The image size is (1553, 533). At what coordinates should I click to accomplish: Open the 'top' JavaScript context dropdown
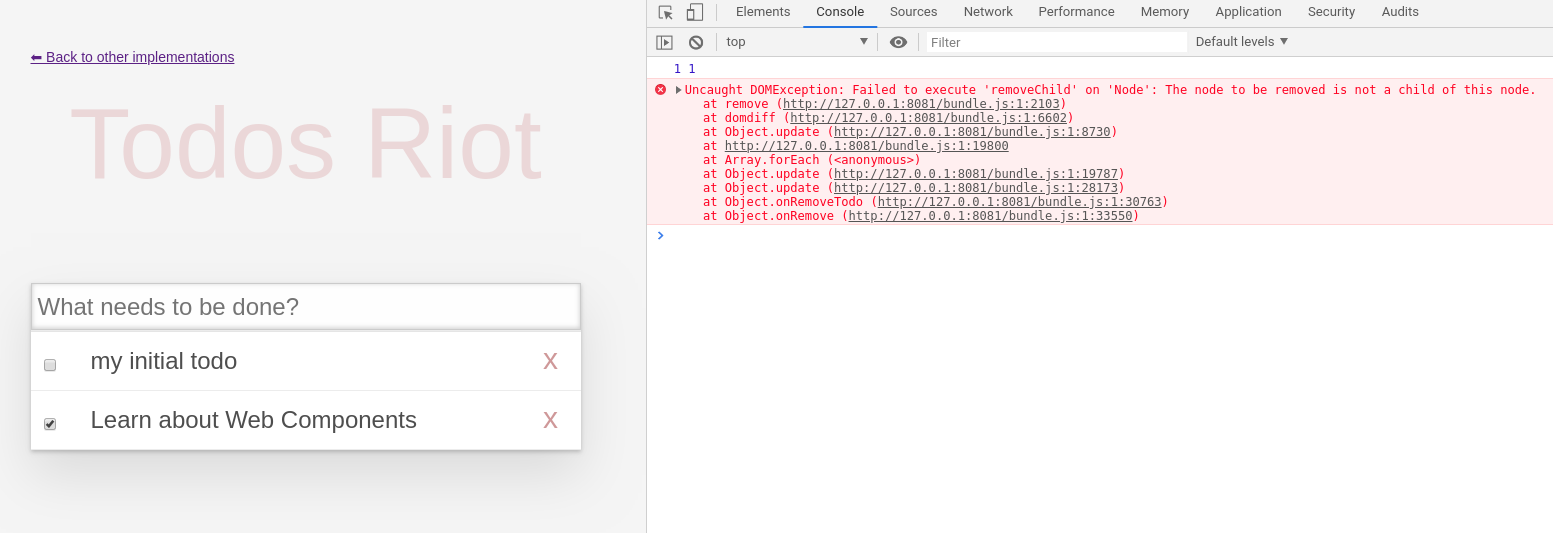click(x=797, y=42)
